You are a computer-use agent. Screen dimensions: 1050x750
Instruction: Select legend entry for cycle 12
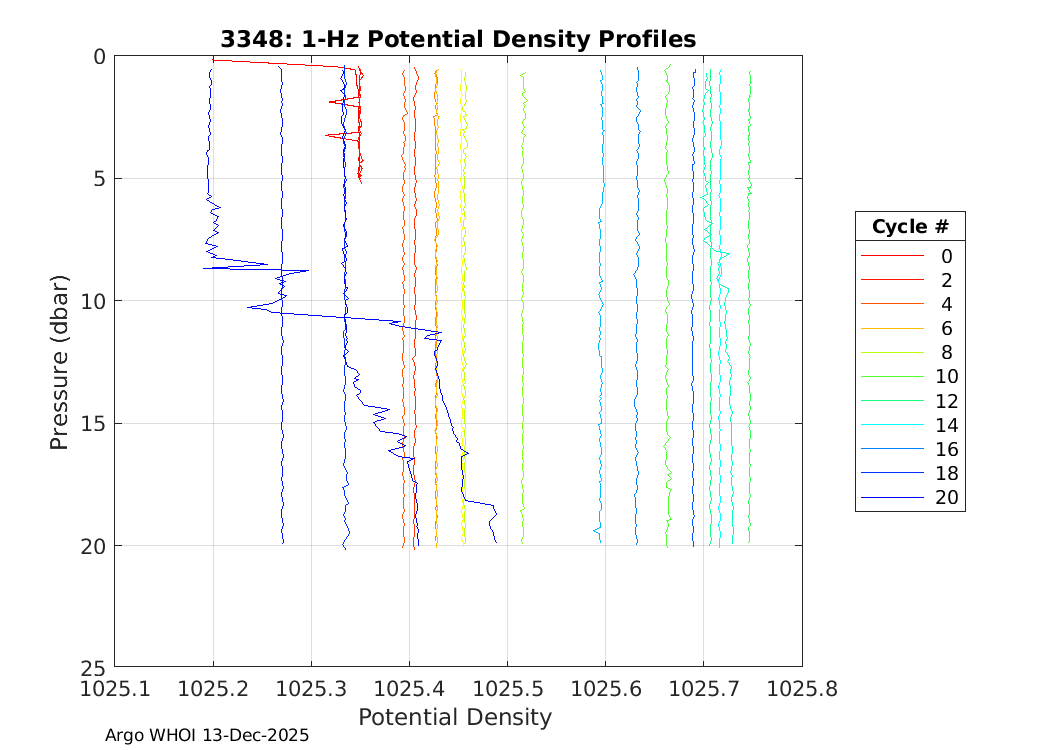click(945, 401)
